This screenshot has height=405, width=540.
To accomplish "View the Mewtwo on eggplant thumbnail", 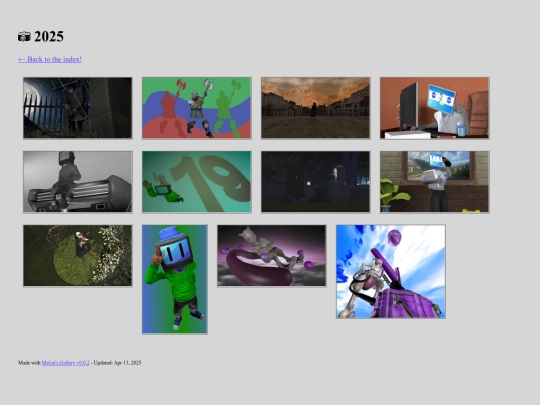I will pyautogui.click(x=272, y=256).
